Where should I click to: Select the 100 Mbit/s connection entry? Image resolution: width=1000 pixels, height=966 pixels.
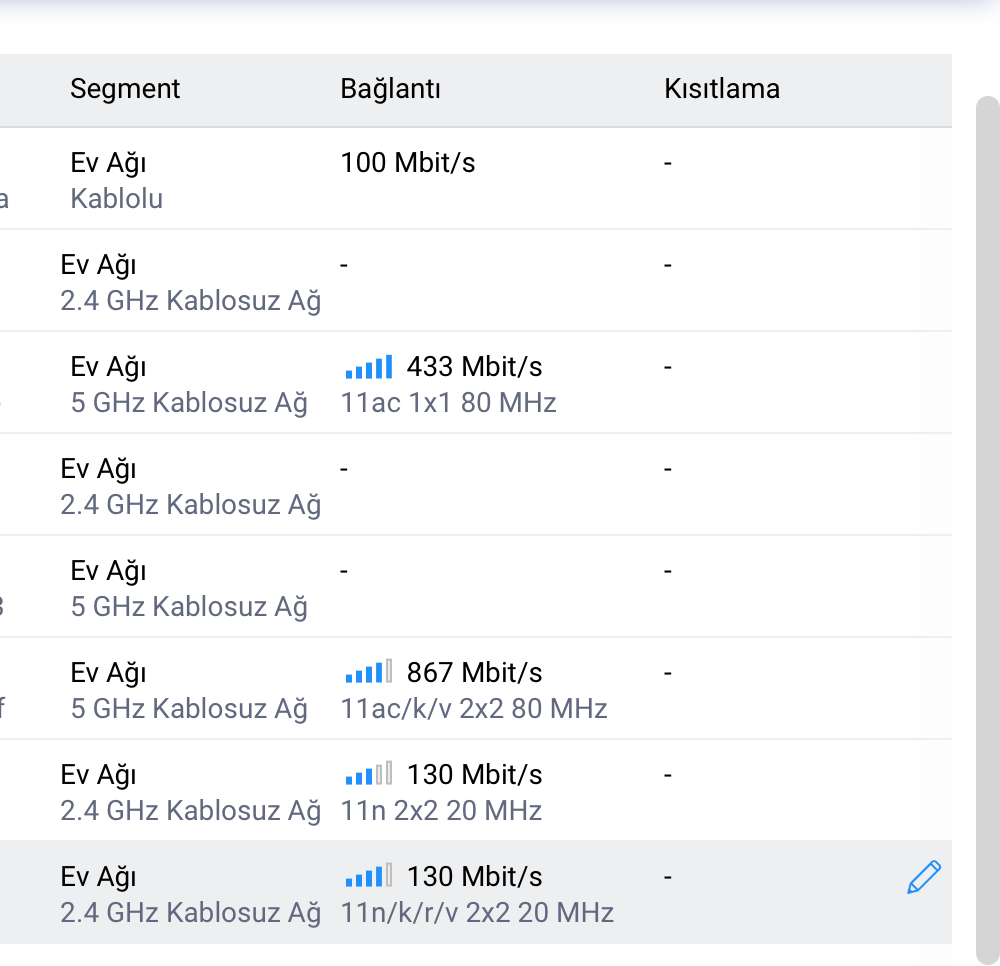[x=408, y=163]
